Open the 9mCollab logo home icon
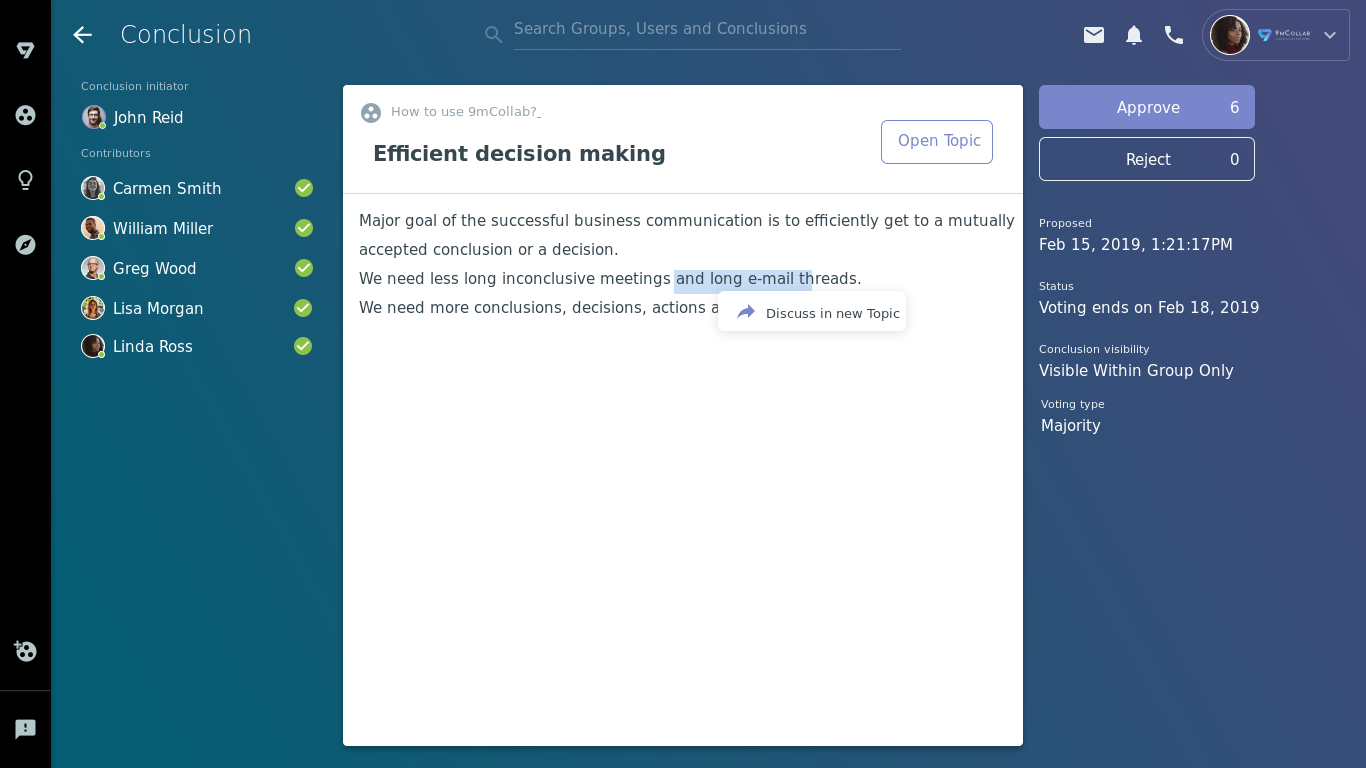The width and height of the screenshot is (1366, 768). 26,50
